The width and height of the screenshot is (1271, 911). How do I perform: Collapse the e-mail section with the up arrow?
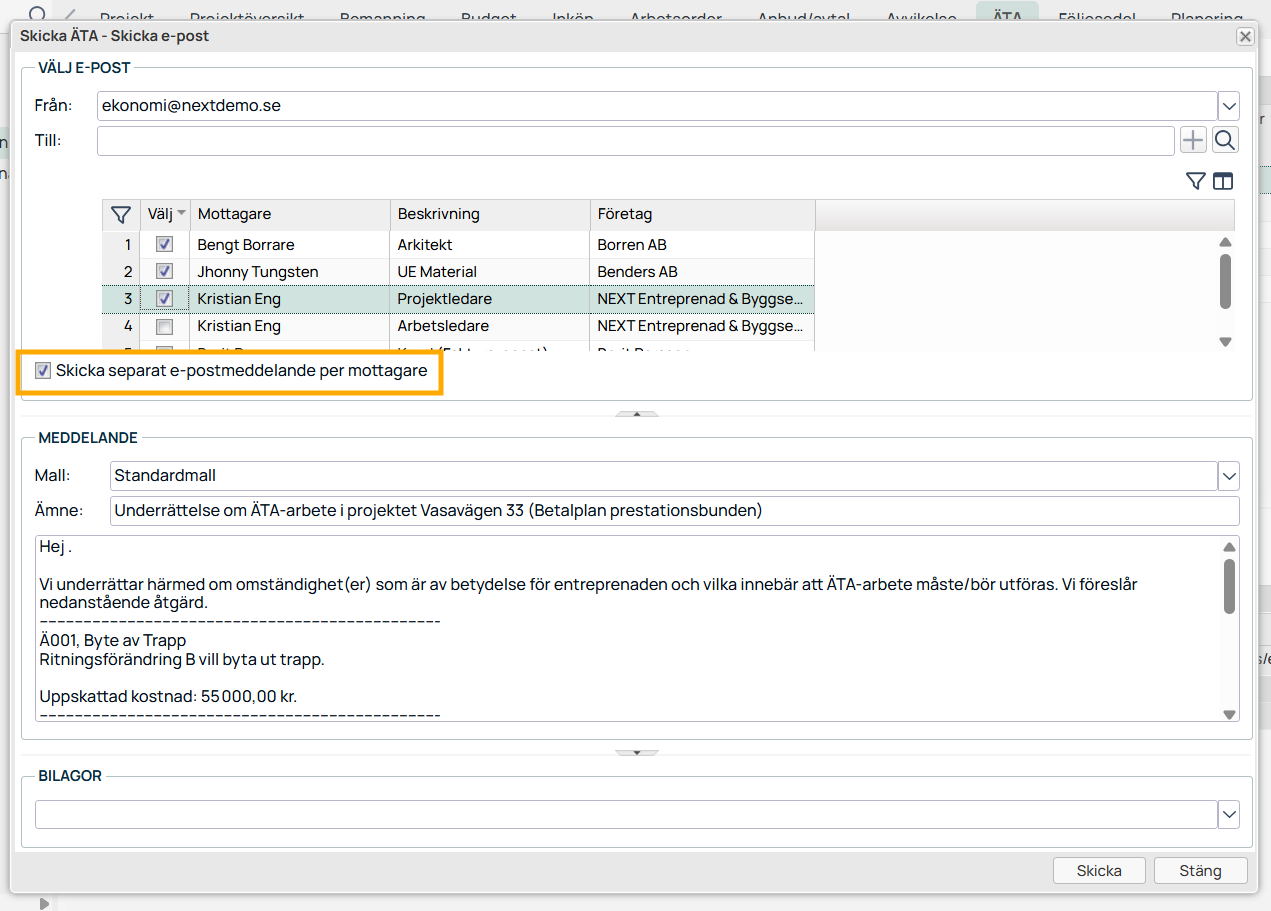(637, 413)
